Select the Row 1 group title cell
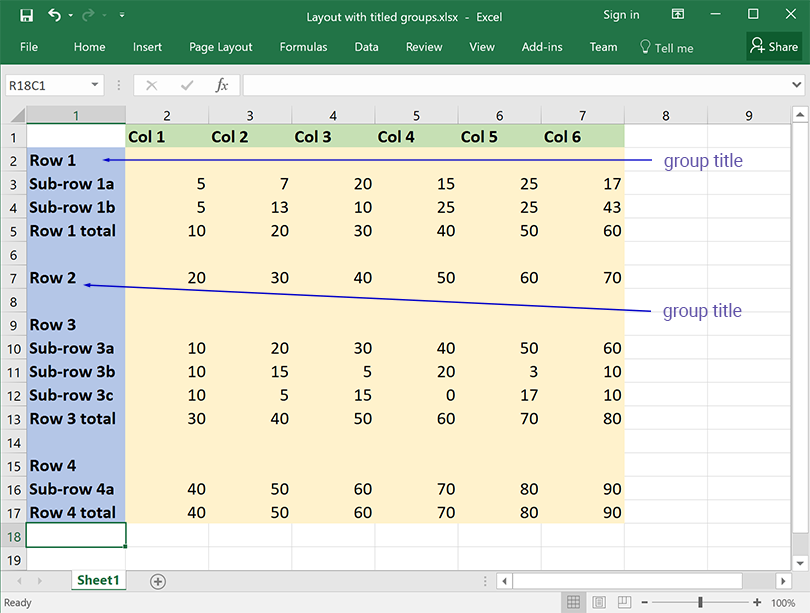This screenshot has width=810, height=613. click(76, 160)
